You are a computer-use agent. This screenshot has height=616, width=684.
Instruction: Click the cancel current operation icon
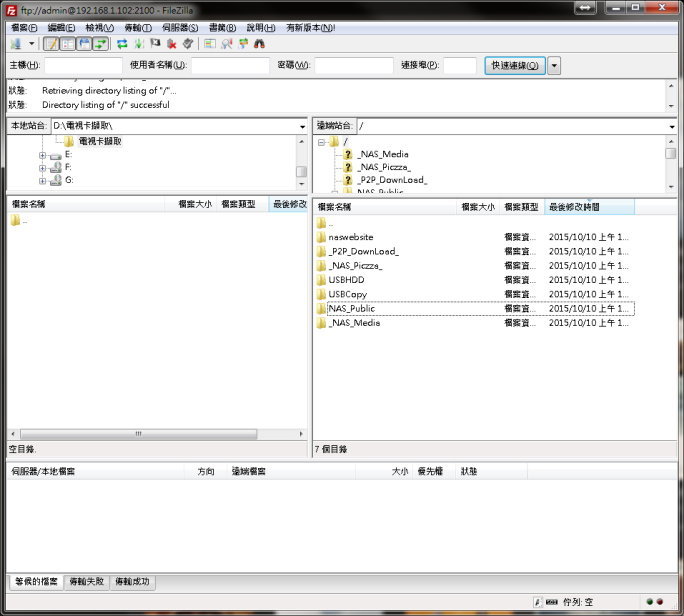click(x=155, y=44)
